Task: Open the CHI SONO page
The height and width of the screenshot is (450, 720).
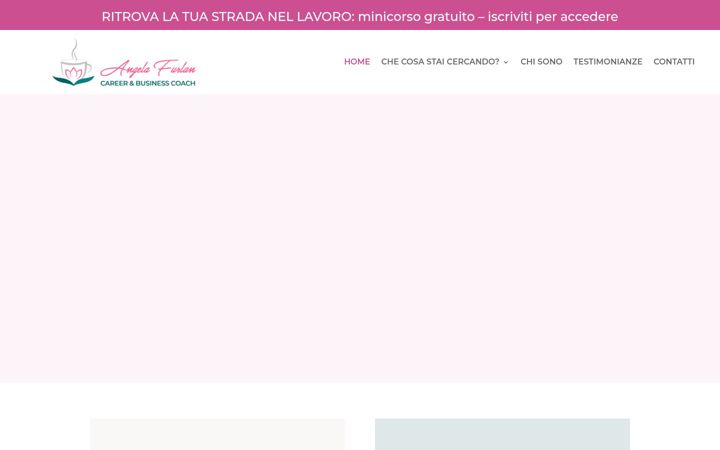Action: 541,62
